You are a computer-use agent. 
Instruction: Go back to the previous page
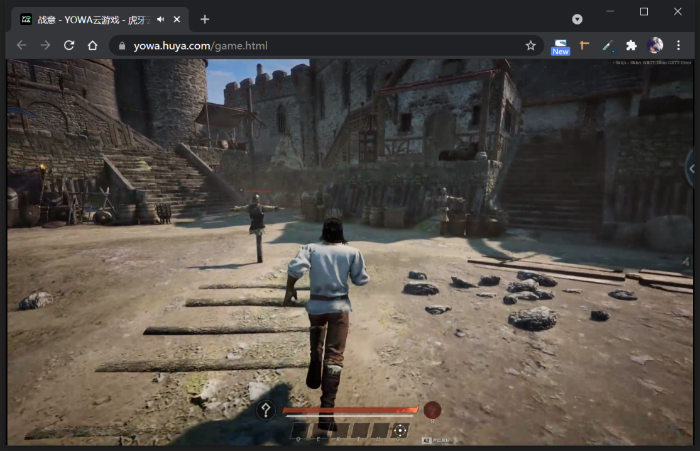tap(21, 45)
